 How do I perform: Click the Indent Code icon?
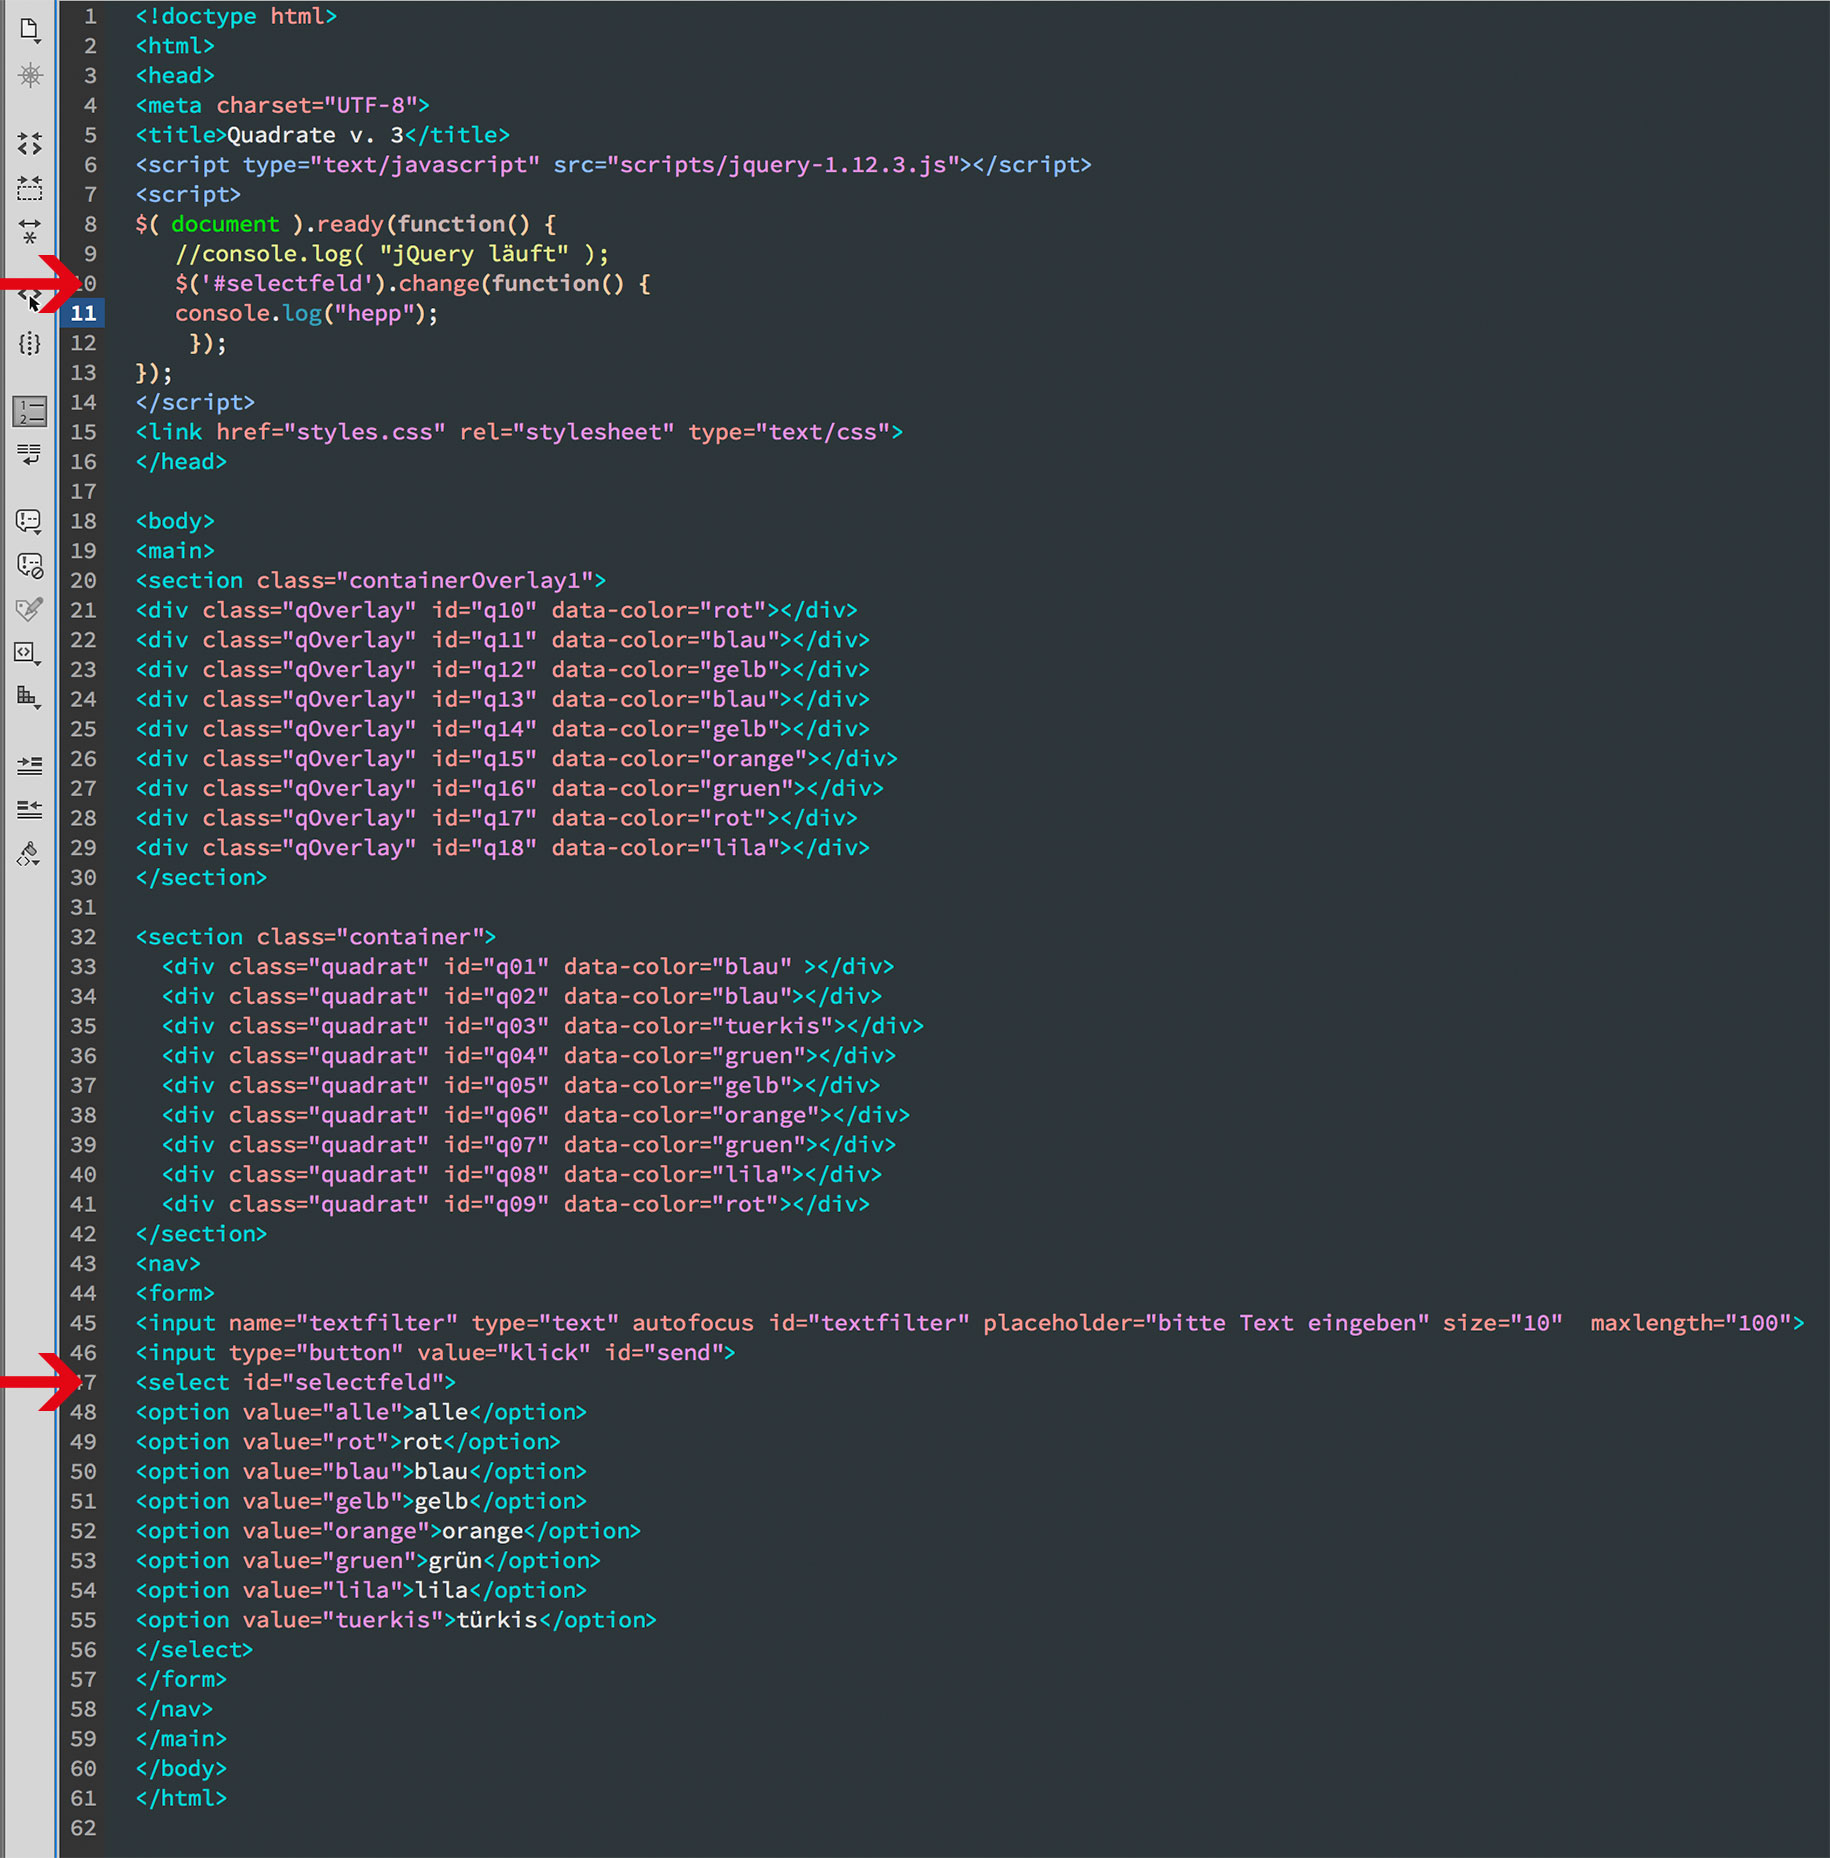[x=30, y=766]
